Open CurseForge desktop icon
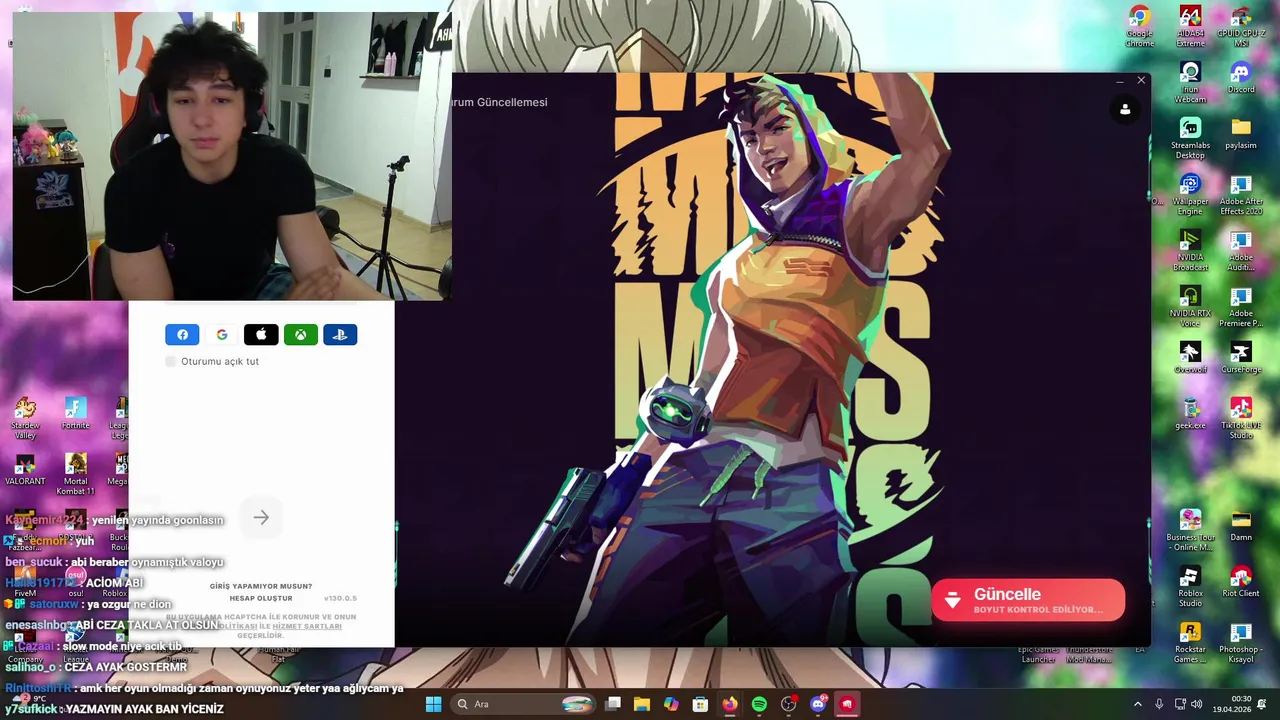Viewport: 1280px width, 720px height. coord(1241,358)
